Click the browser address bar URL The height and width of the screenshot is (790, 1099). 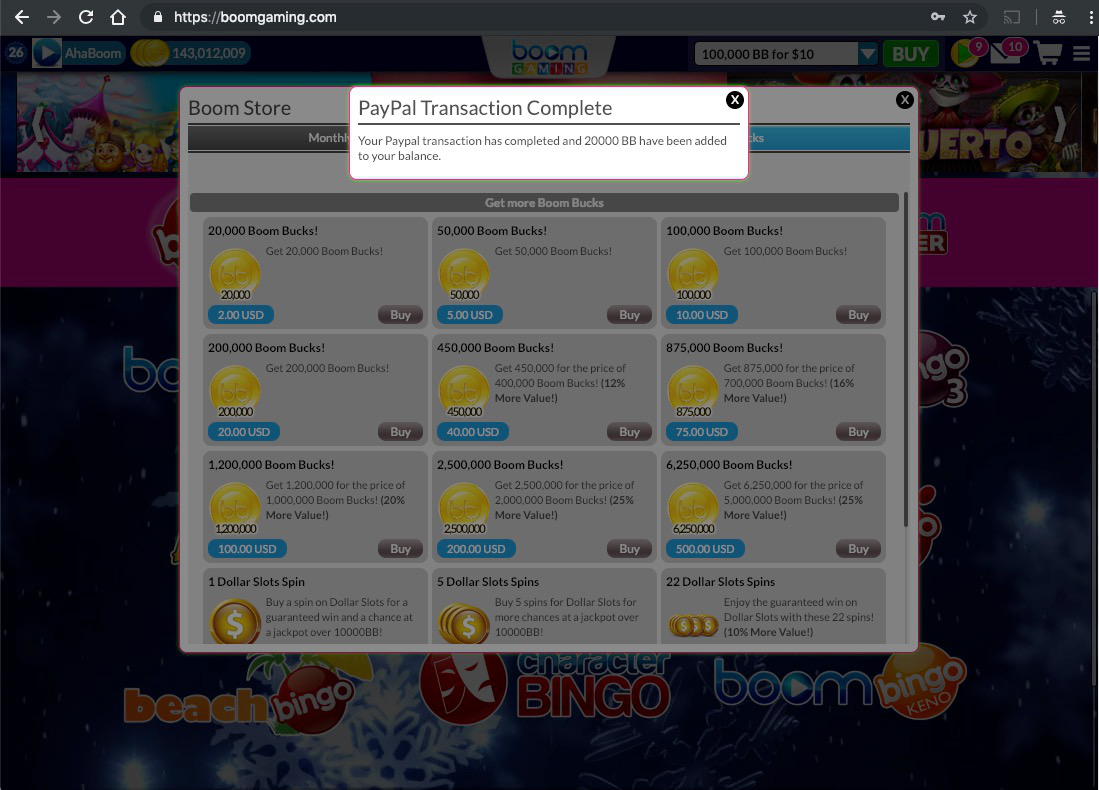point(255,17)
